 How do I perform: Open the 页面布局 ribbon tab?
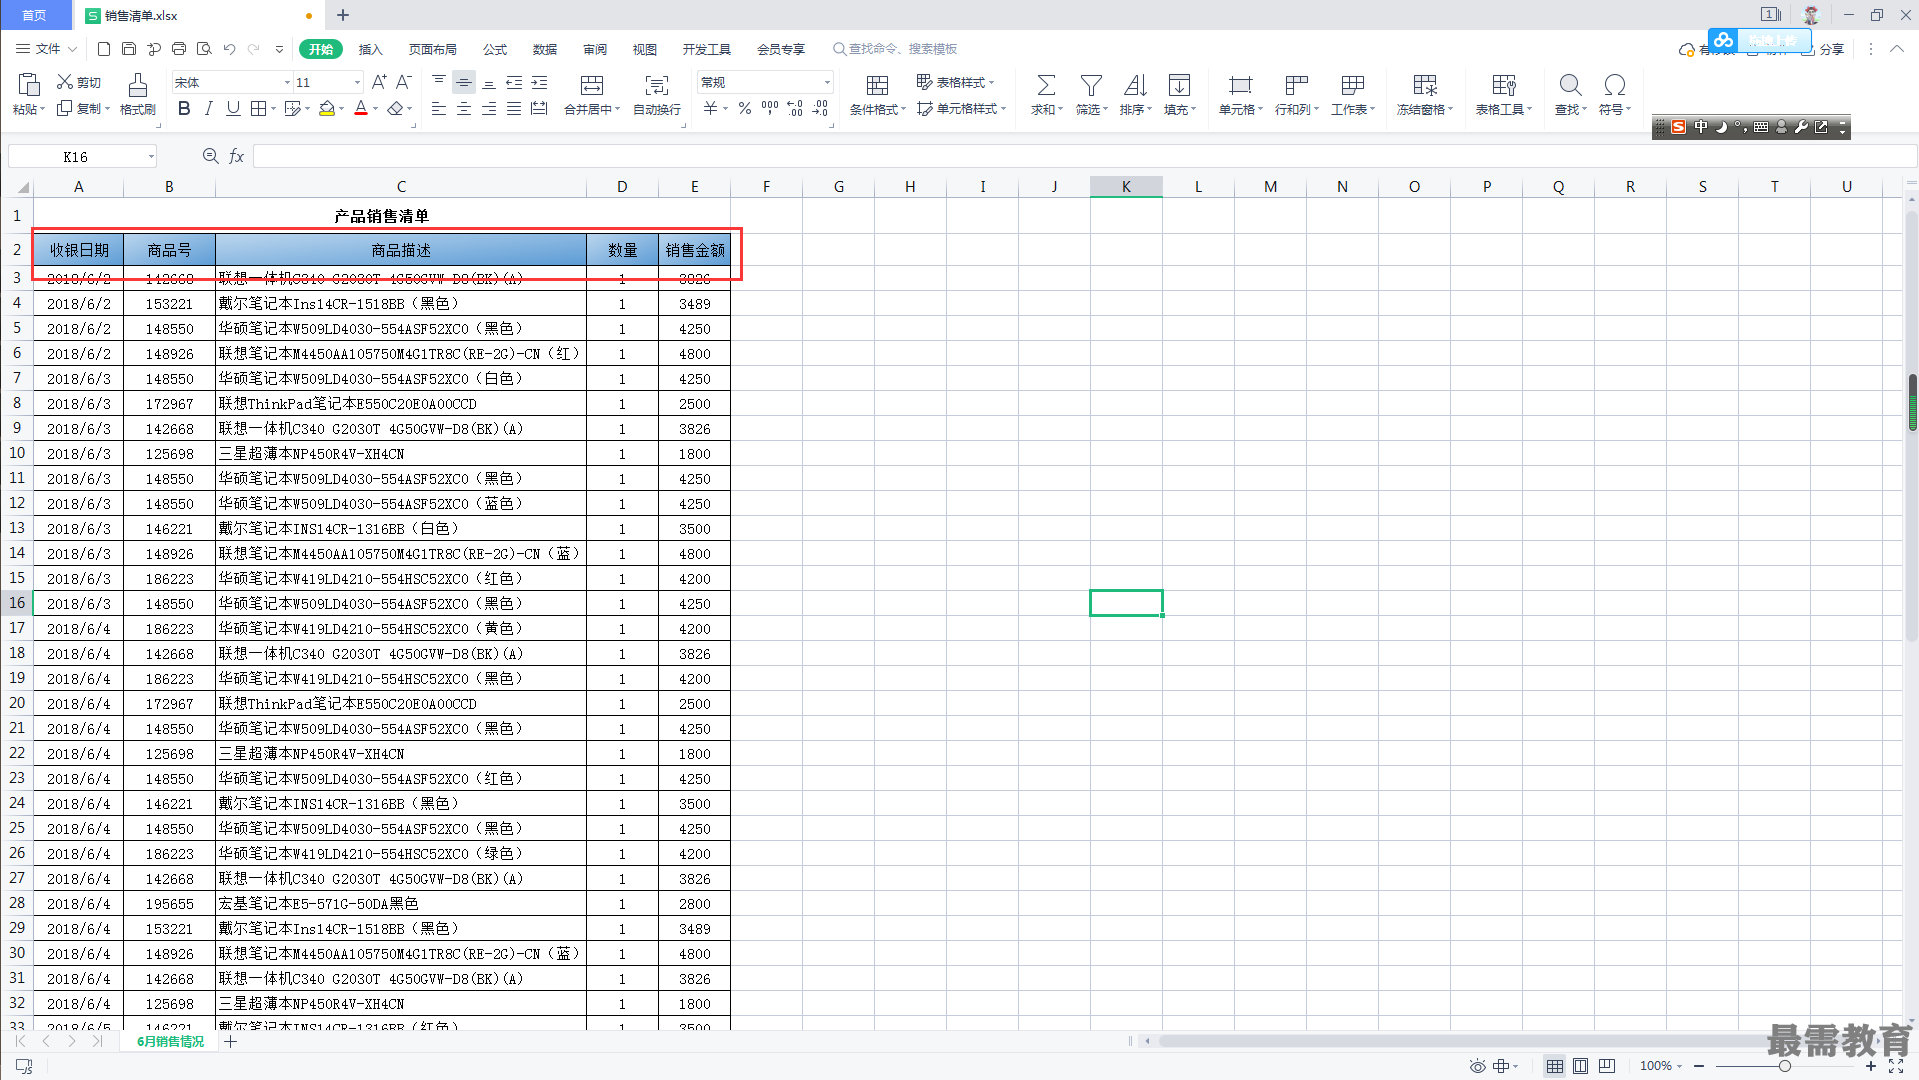(433, 49)
